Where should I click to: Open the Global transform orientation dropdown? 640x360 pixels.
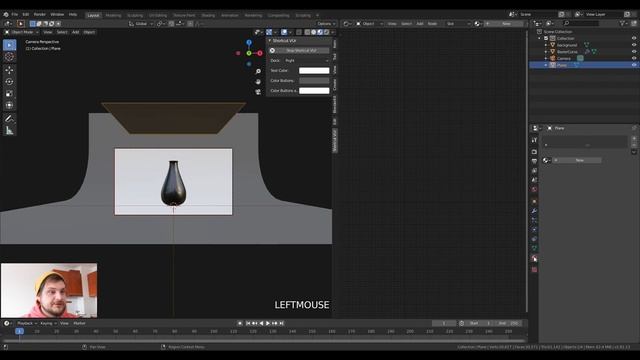click(x=141, y=24)
